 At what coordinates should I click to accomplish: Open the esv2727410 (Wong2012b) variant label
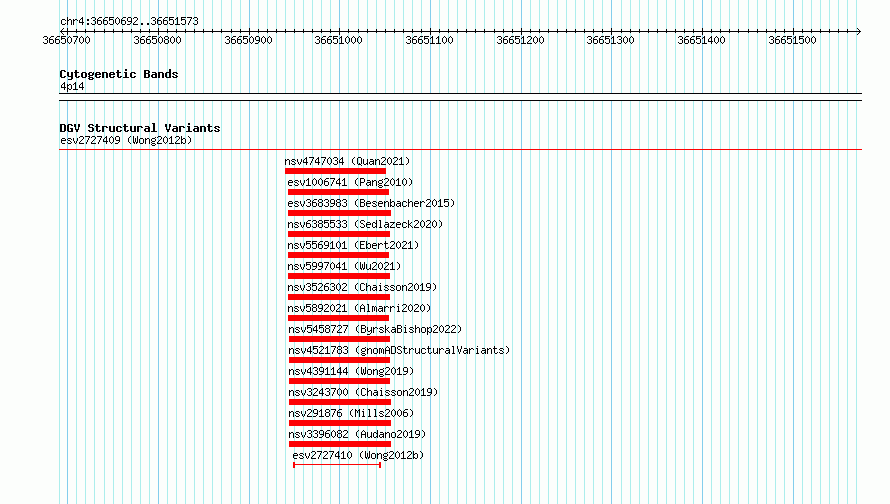click(x=358, y=455)
